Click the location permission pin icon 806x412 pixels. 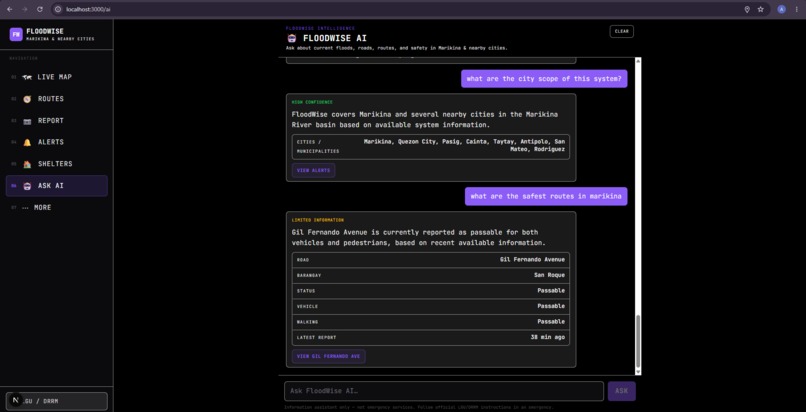(x=747, y=9)
